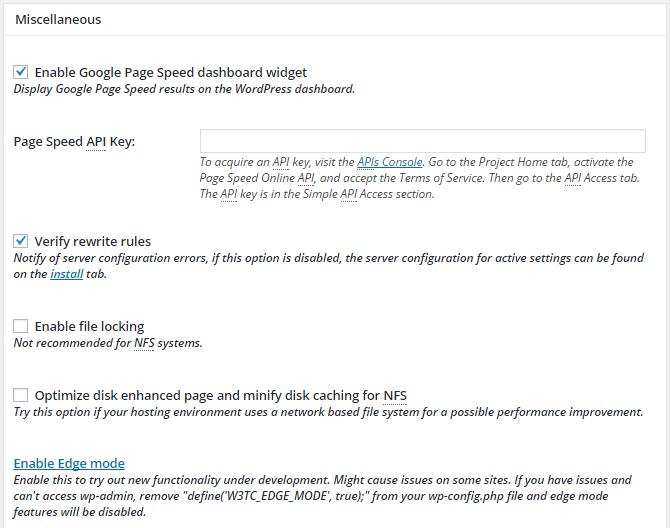Open the APIs Console link

point(390,162)
